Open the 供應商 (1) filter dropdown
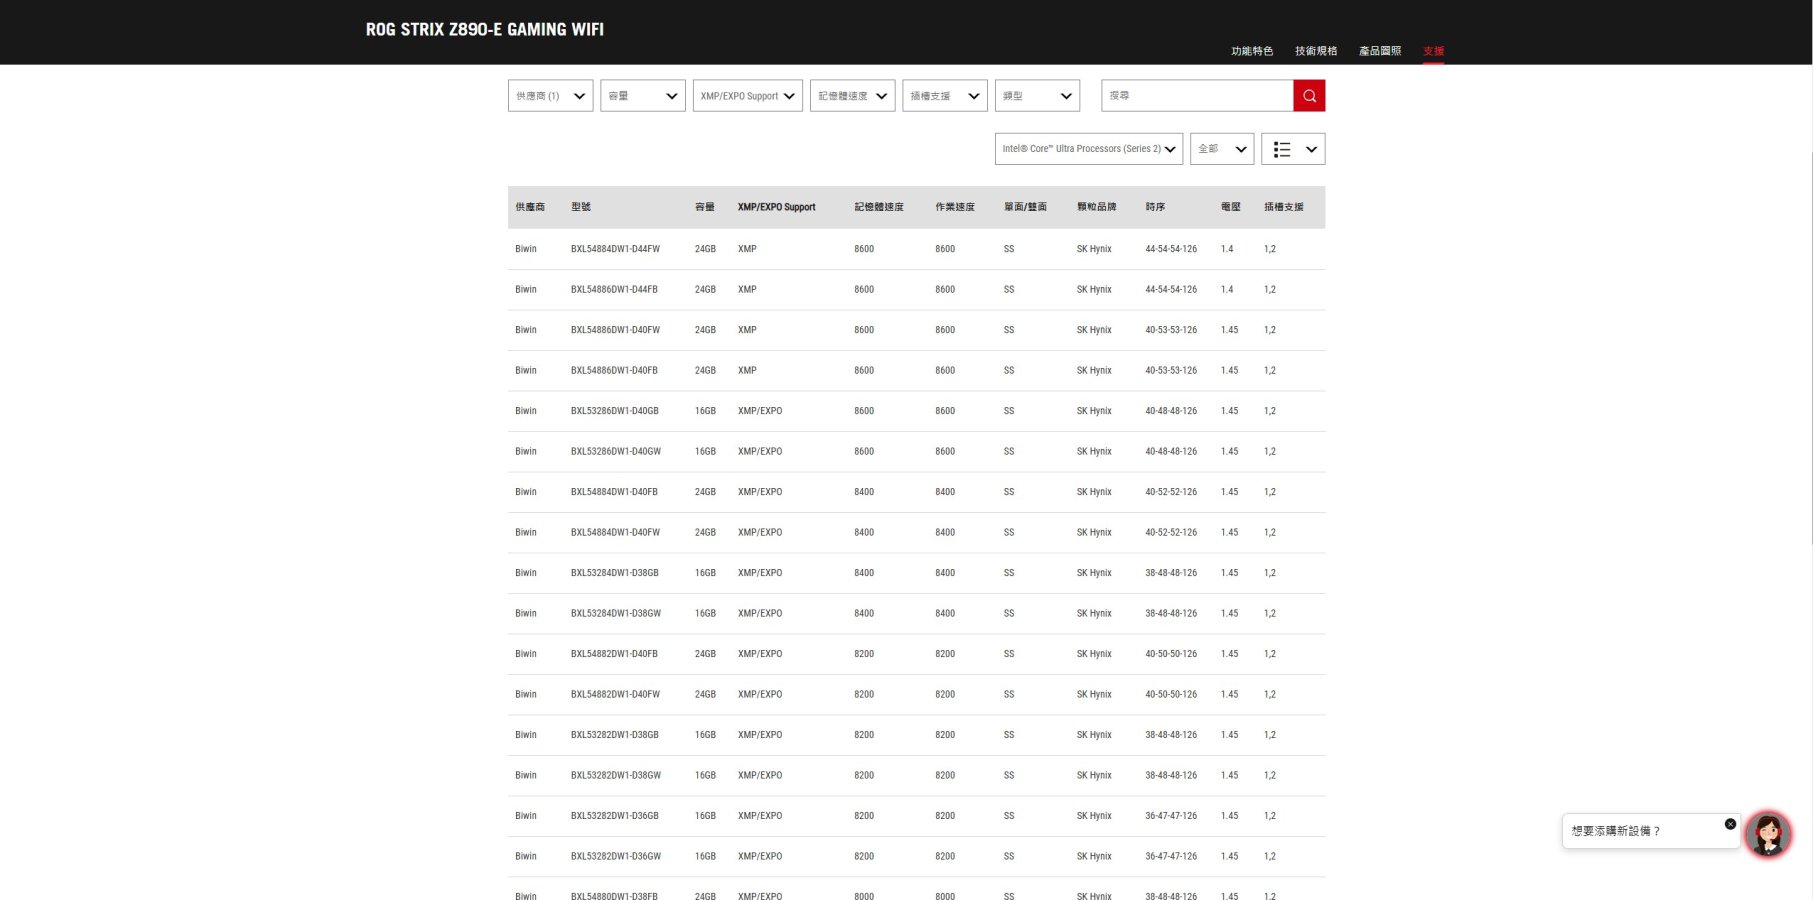 coord(551,96)
